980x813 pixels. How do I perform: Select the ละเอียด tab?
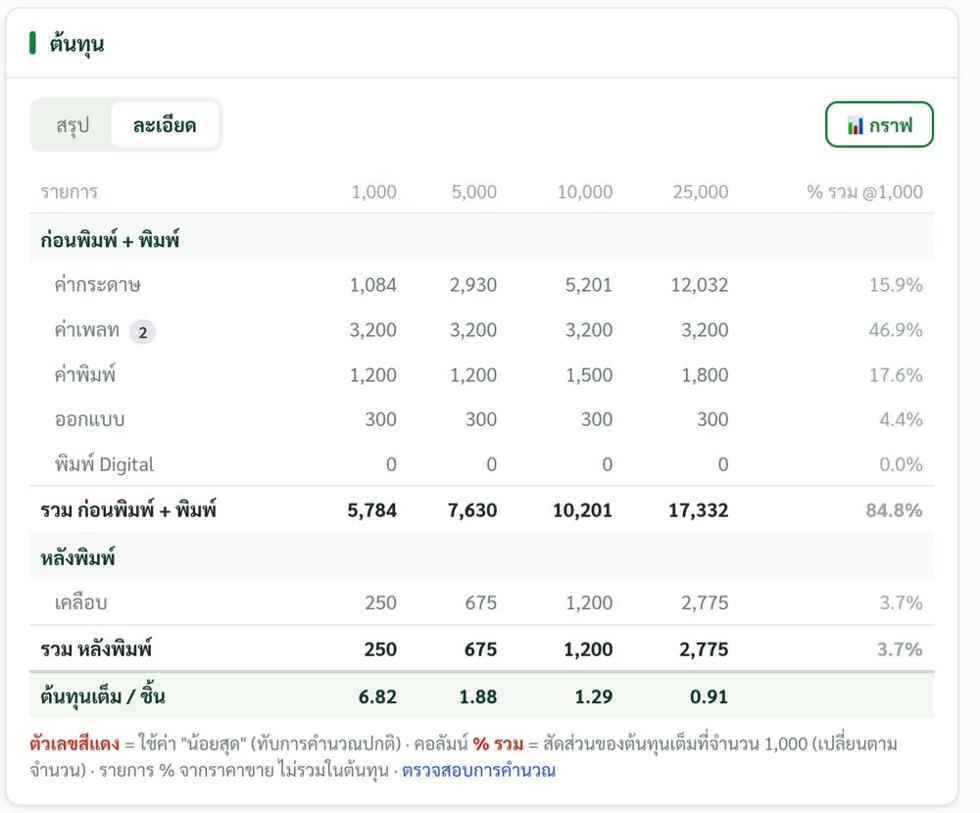tap(164, 125)
